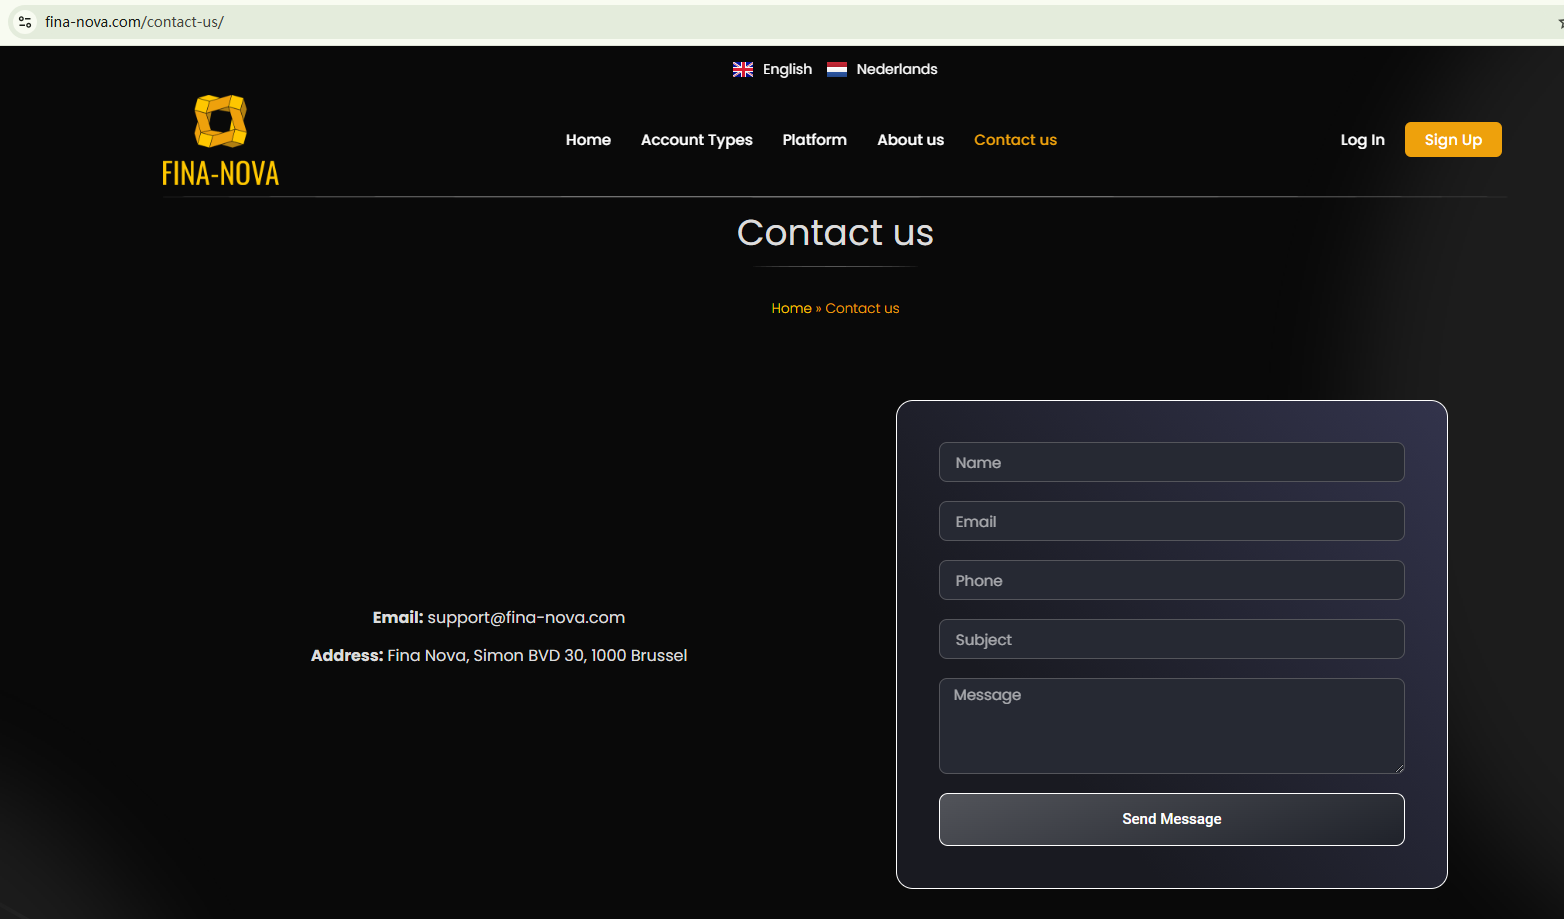Click Home in the breadcrumb
The width and height of the screenshot is (1564, 919).
pos(792,308)
